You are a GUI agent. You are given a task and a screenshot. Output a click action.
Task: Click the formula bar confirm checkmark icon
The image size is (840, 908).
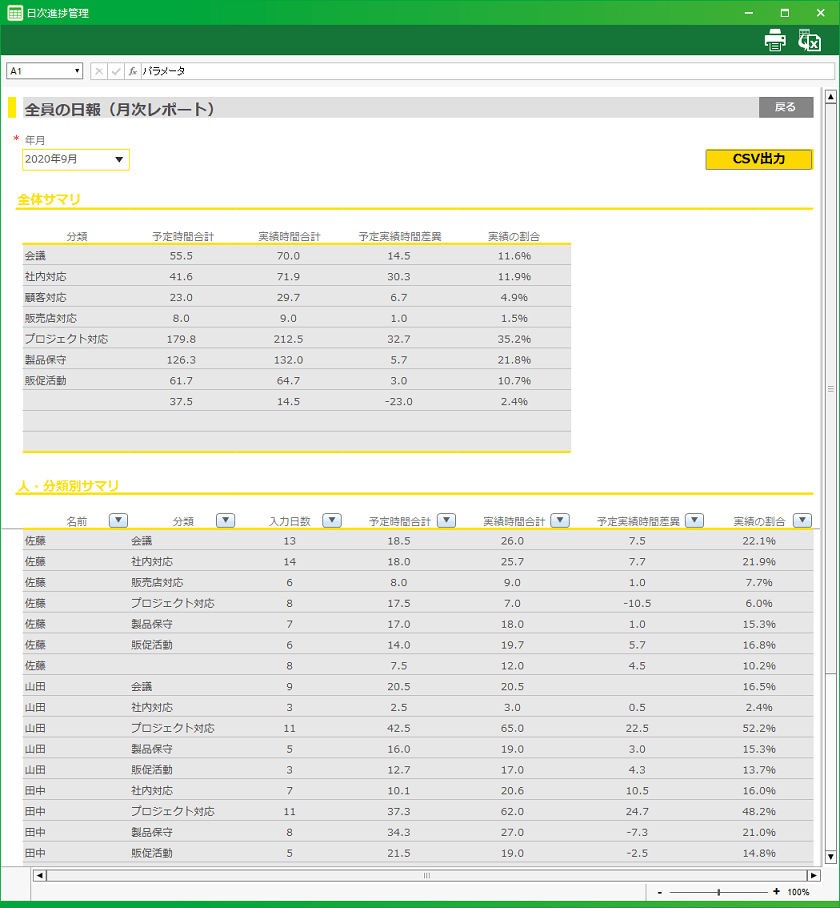[115, 71]
